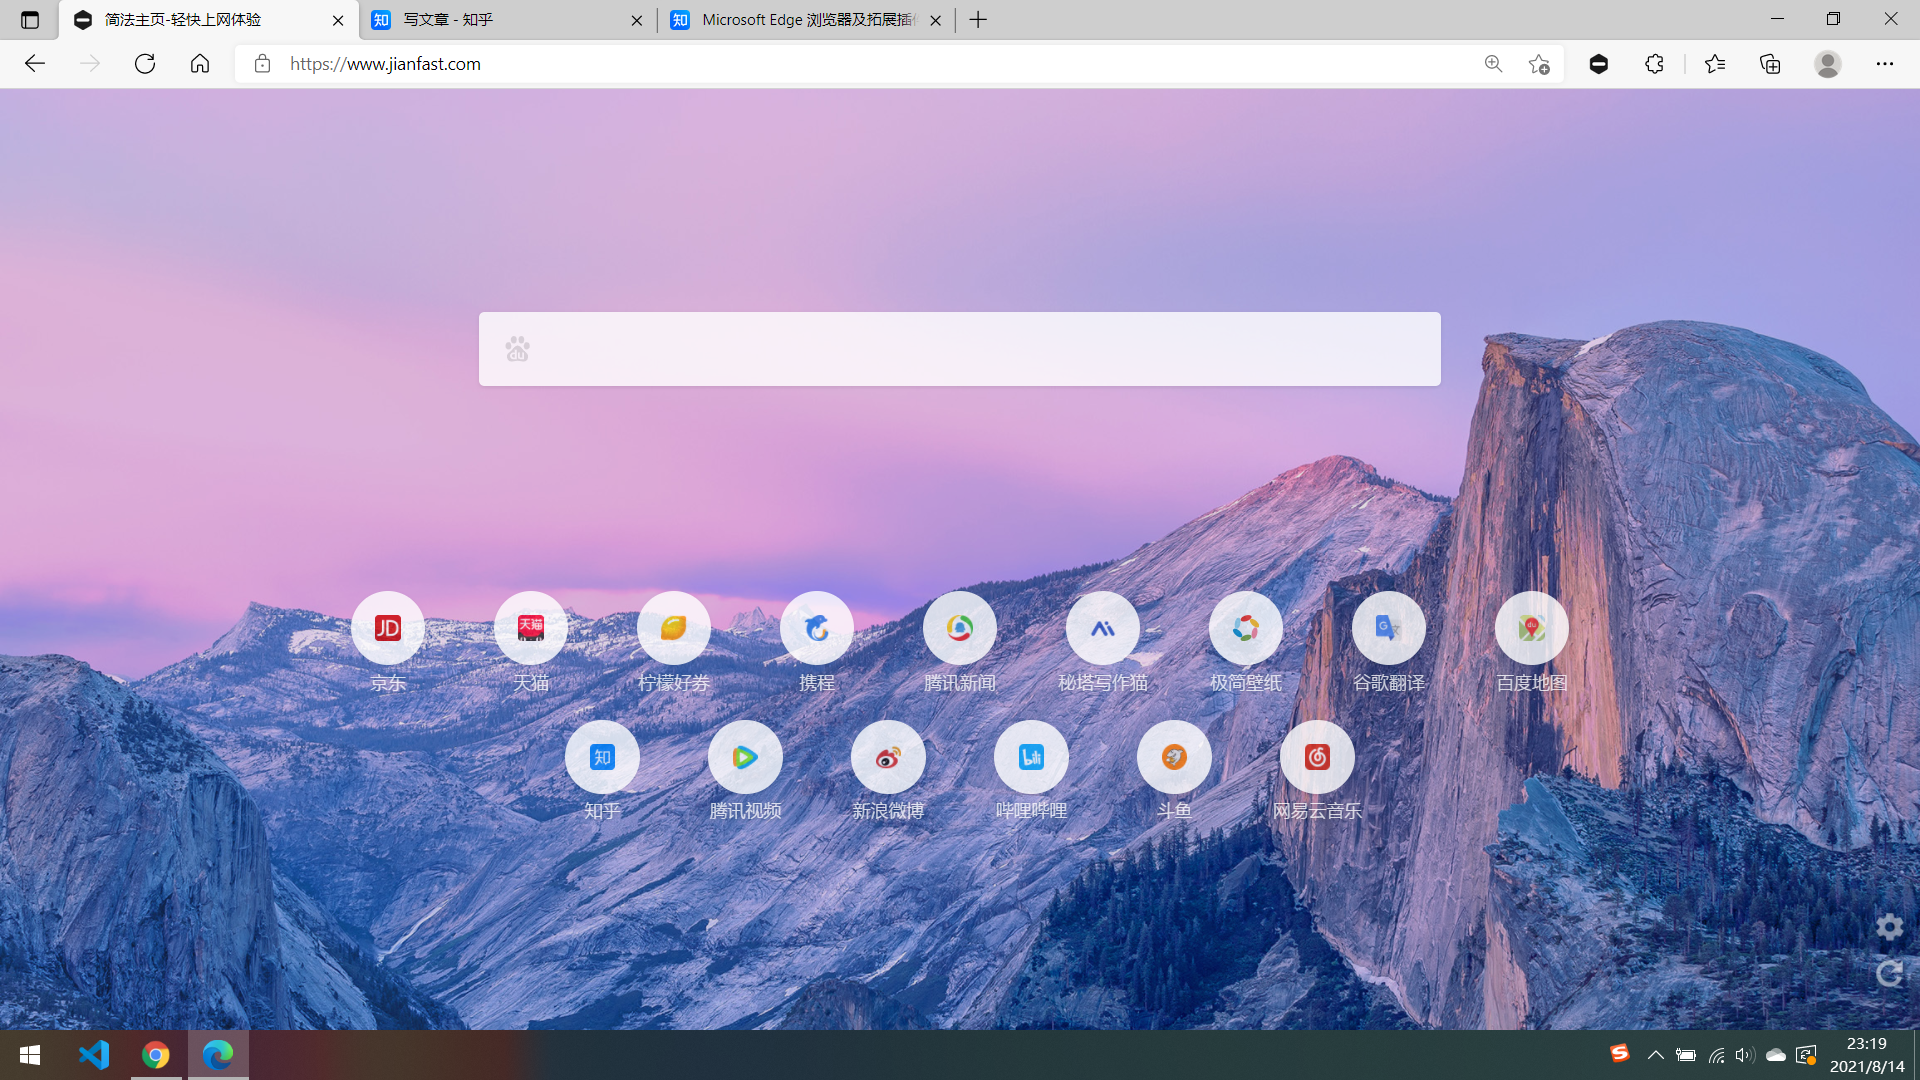Click the Baidu search input field

960,348
